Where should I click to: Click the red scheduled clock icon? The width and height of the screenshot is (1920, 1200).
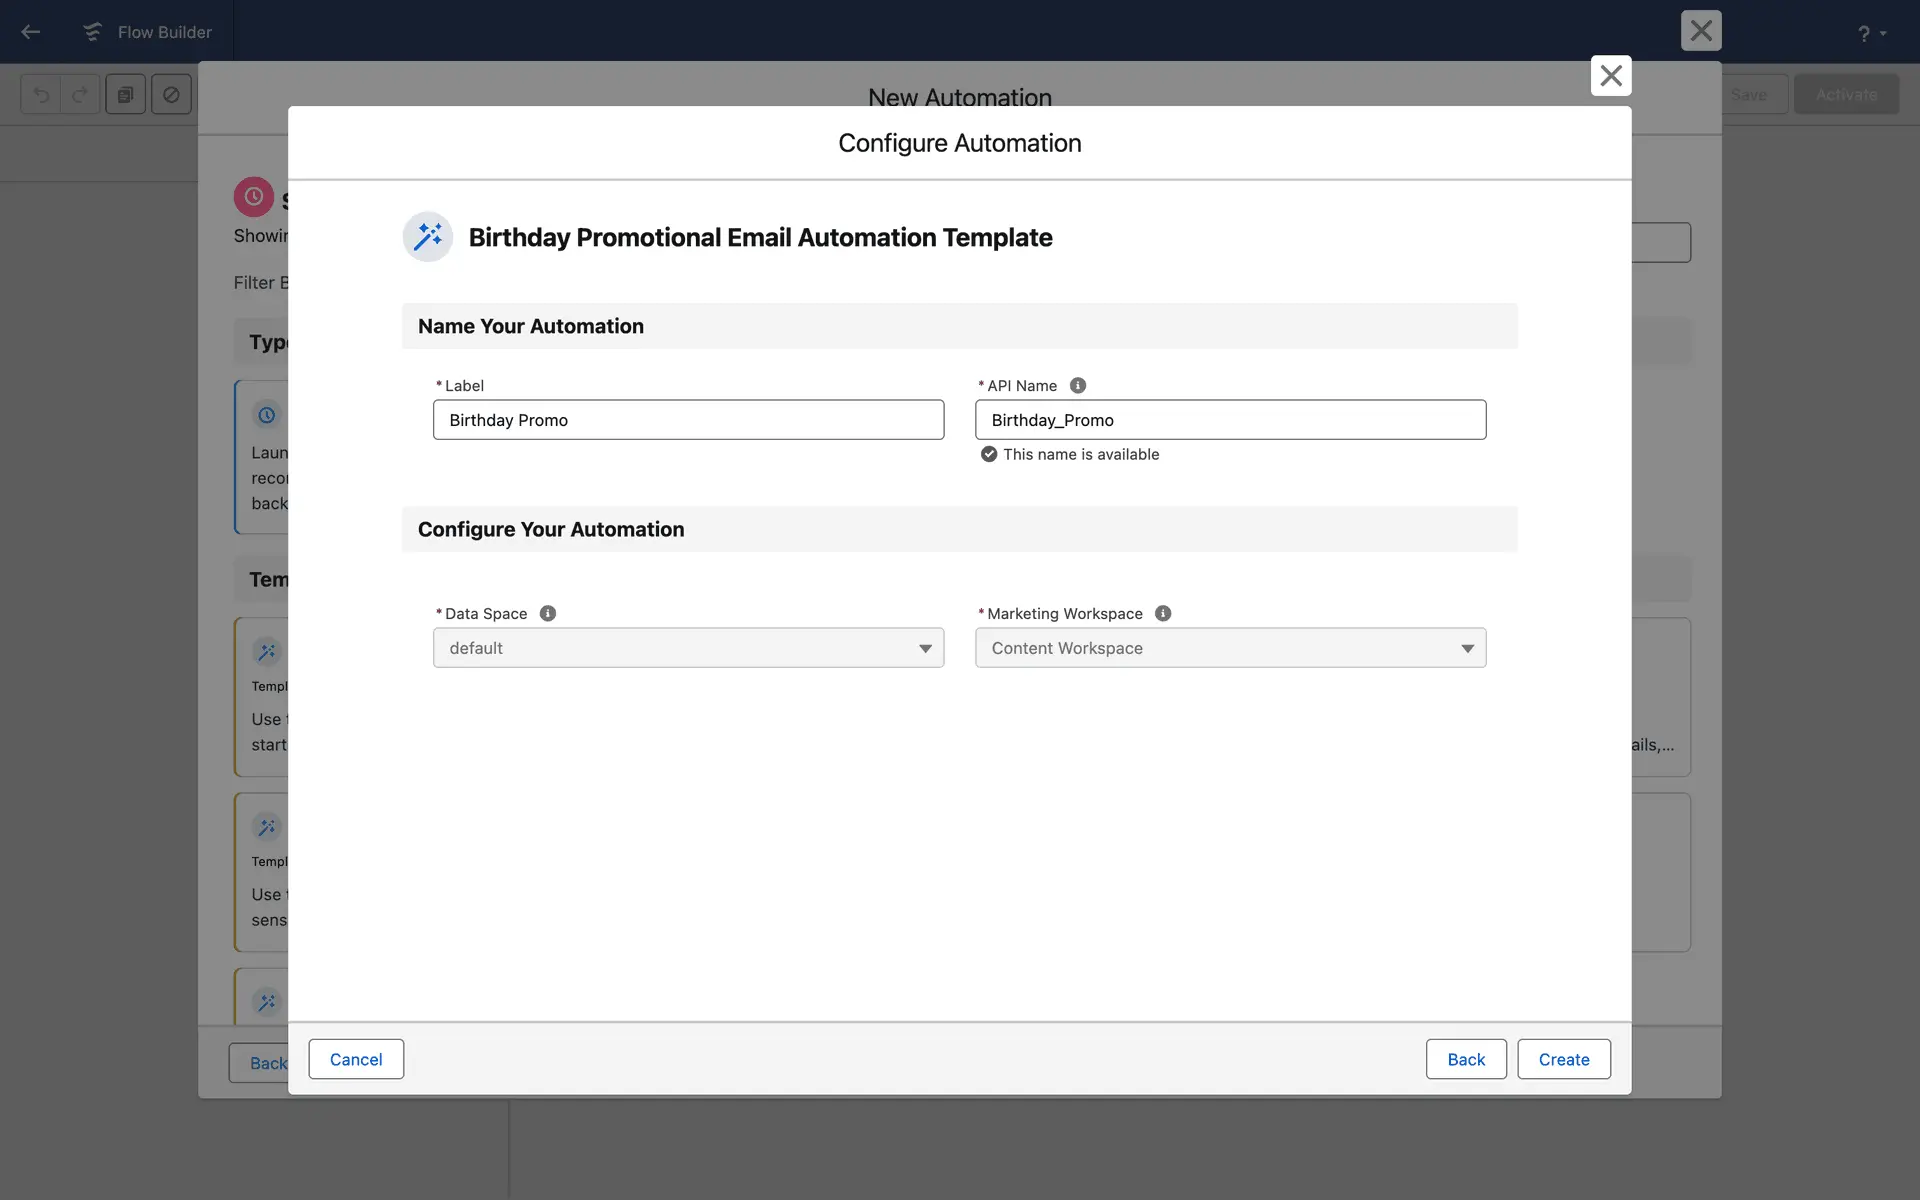(254, 197)
